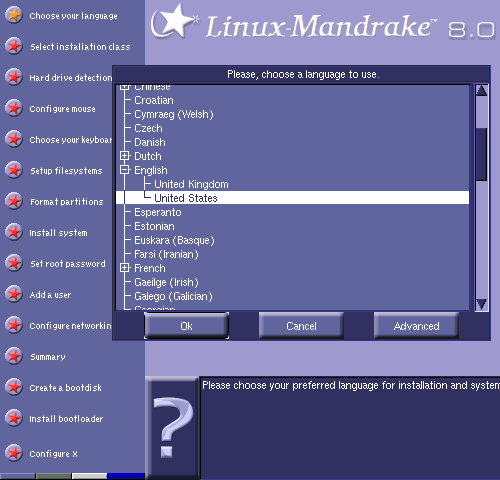500x480 pixels.
Task: Choose United Kingdom under English
Action: point(191,184)
